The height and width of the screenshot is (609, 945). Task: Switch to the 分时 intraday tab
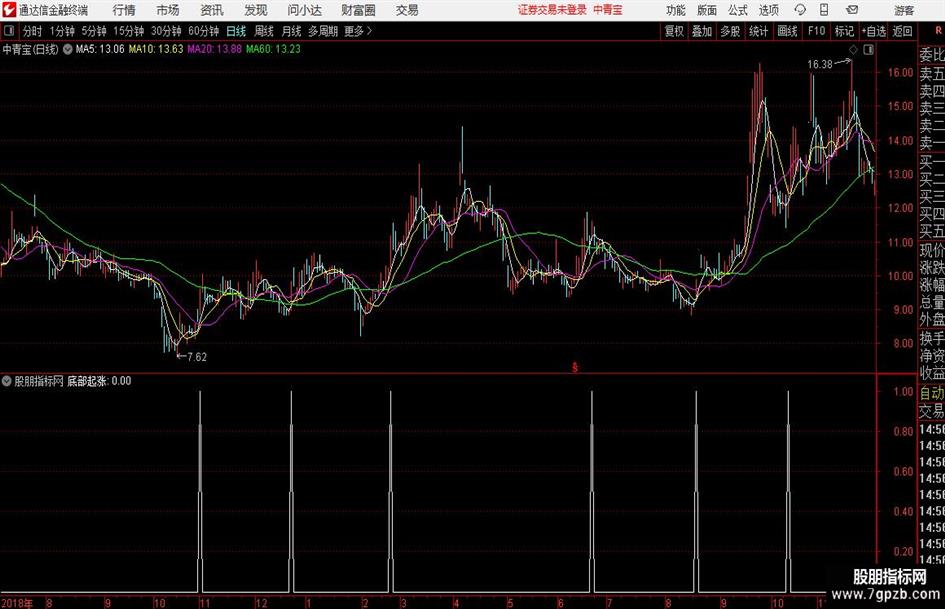tap(33, 31)
